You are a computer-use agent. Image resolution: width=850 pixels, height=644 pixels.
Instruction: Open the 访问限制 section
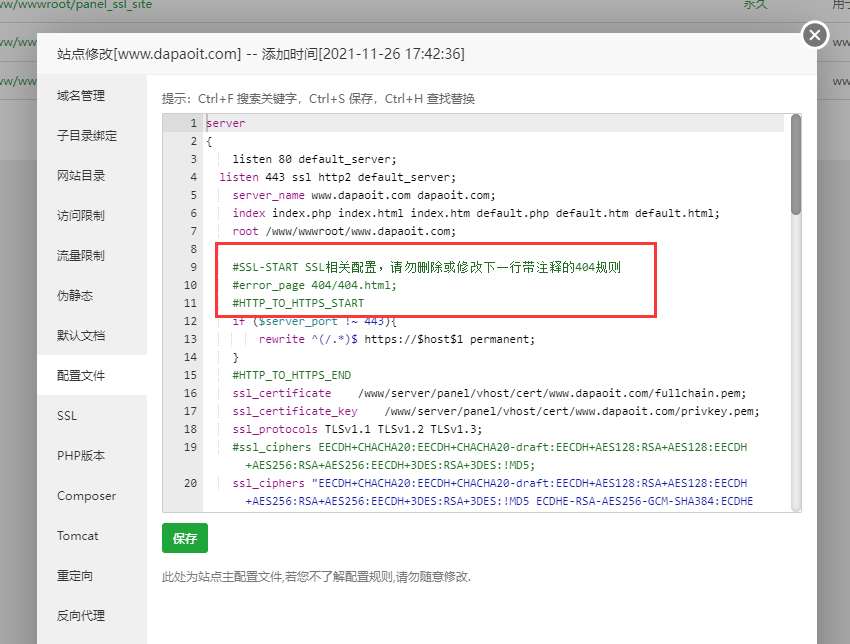click(x=81, y=216)
